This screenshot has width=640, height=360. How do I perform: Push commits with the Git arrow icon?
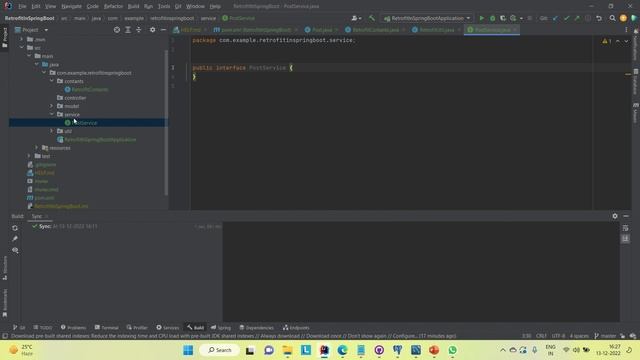click(577, 18)
